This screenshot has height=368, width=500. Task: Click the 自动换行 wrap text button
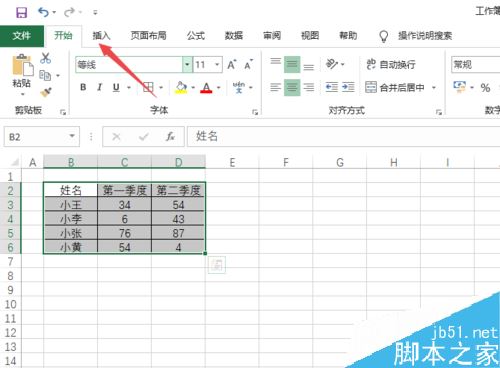[391, 64]
